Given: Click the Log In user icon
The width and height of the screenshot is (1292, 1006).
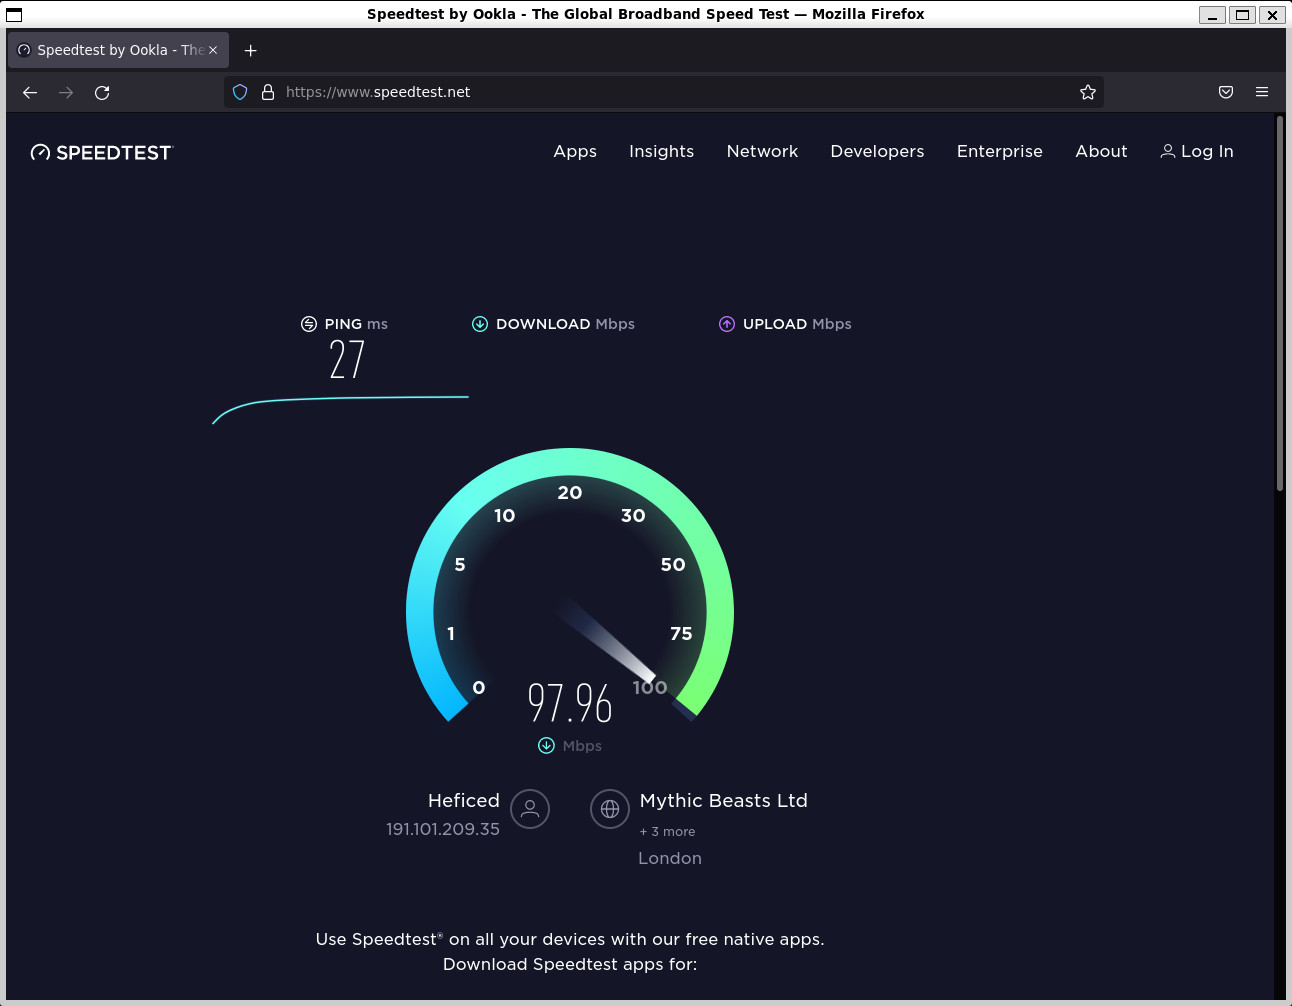Looking at the screenshot, I should [x=1167, y=151].
